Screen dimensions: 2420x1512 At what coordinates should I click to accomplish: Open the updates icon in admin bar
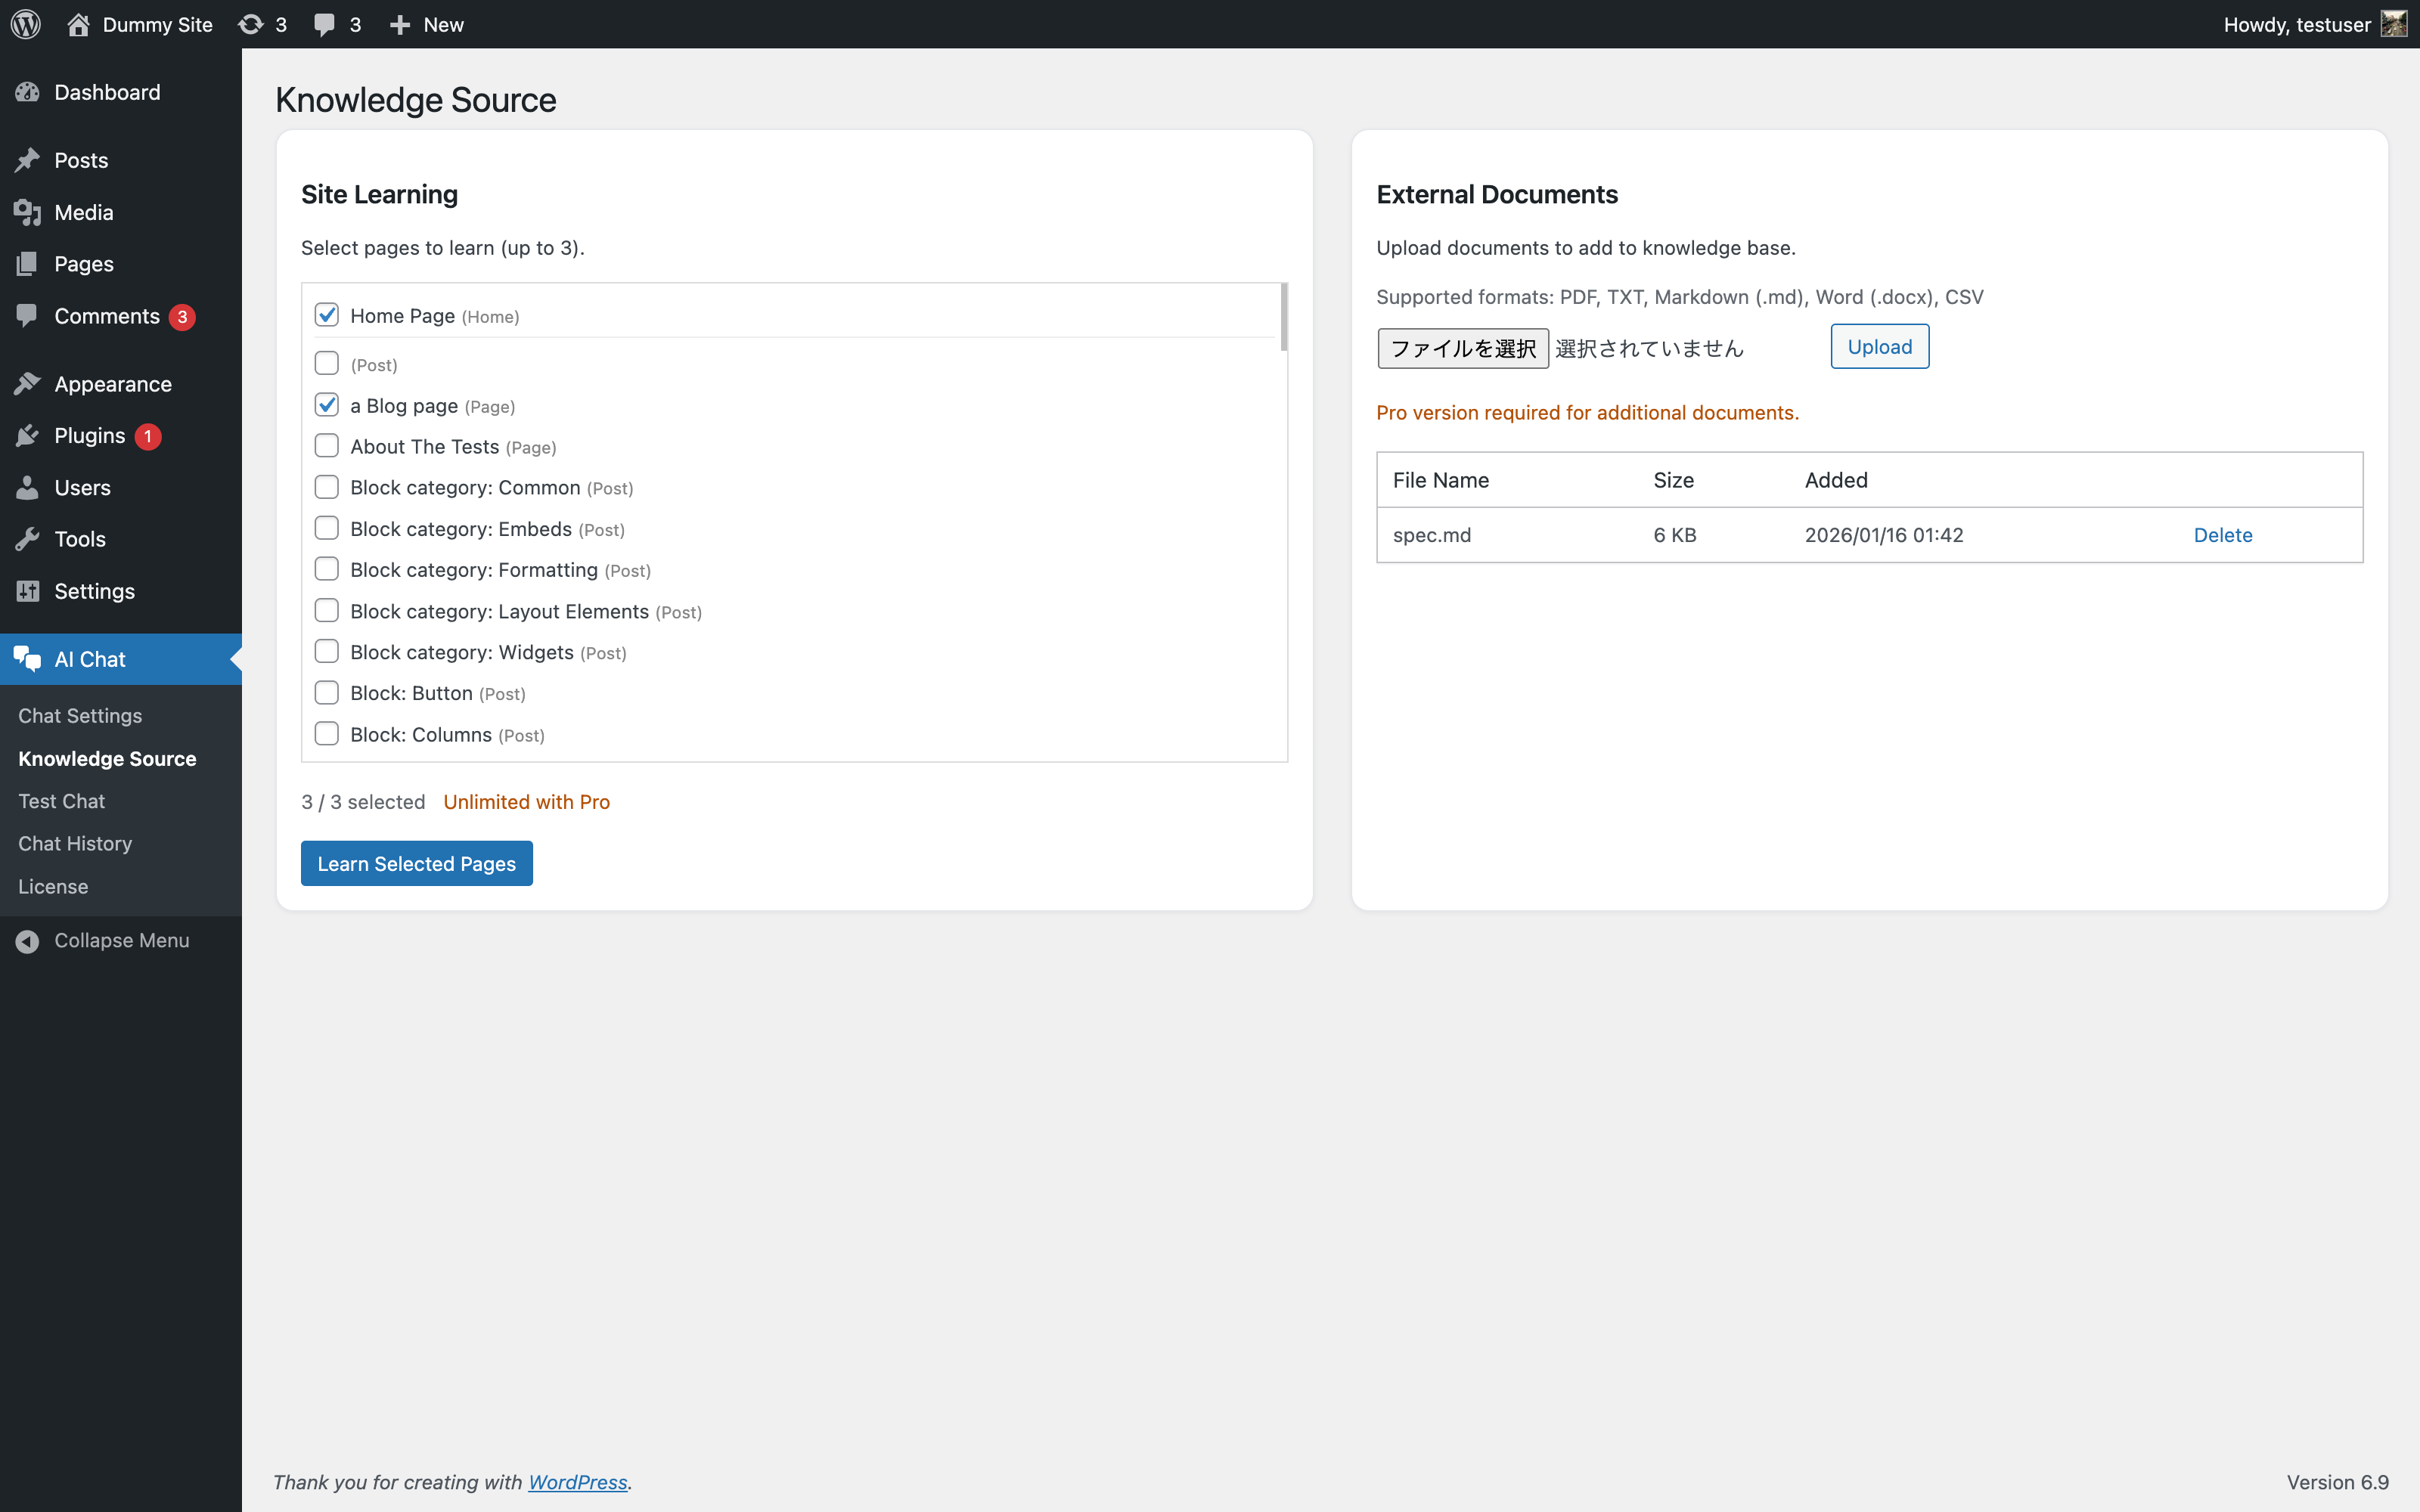point(251,24)
